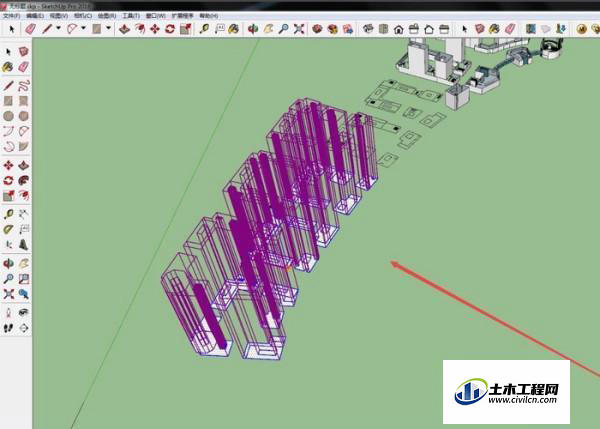600x429 pixels.
Task: Select the Protractor tool
Action: point(8,229)
